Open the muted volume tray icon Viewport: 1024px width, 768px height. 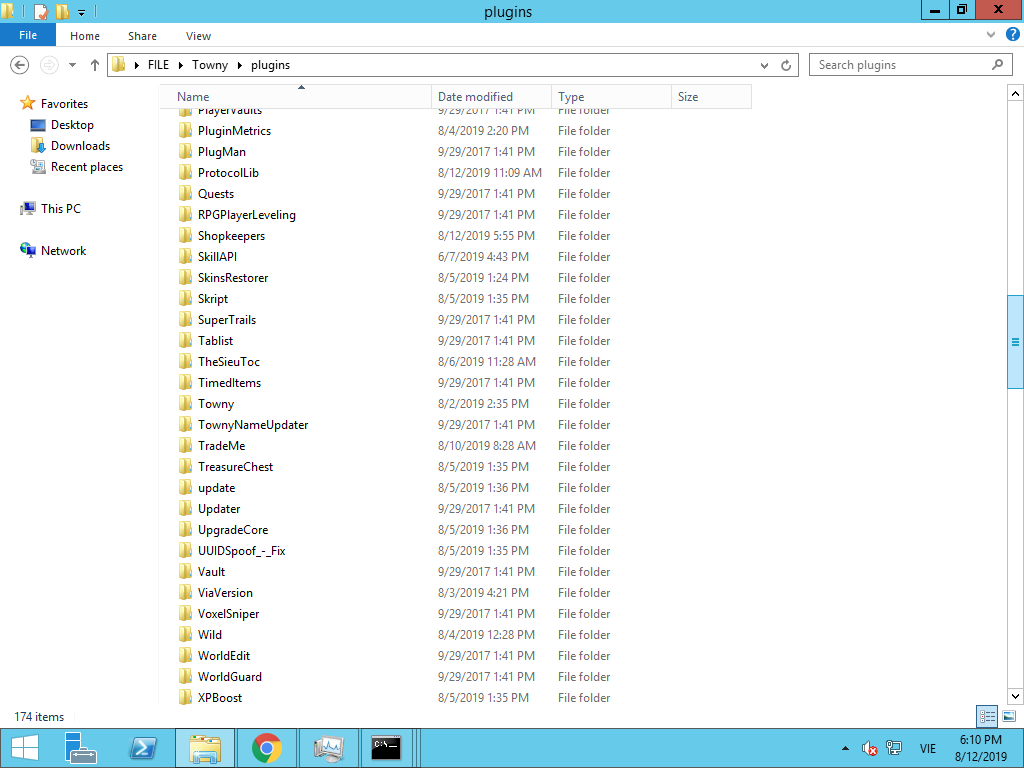(x=869, y=748)
